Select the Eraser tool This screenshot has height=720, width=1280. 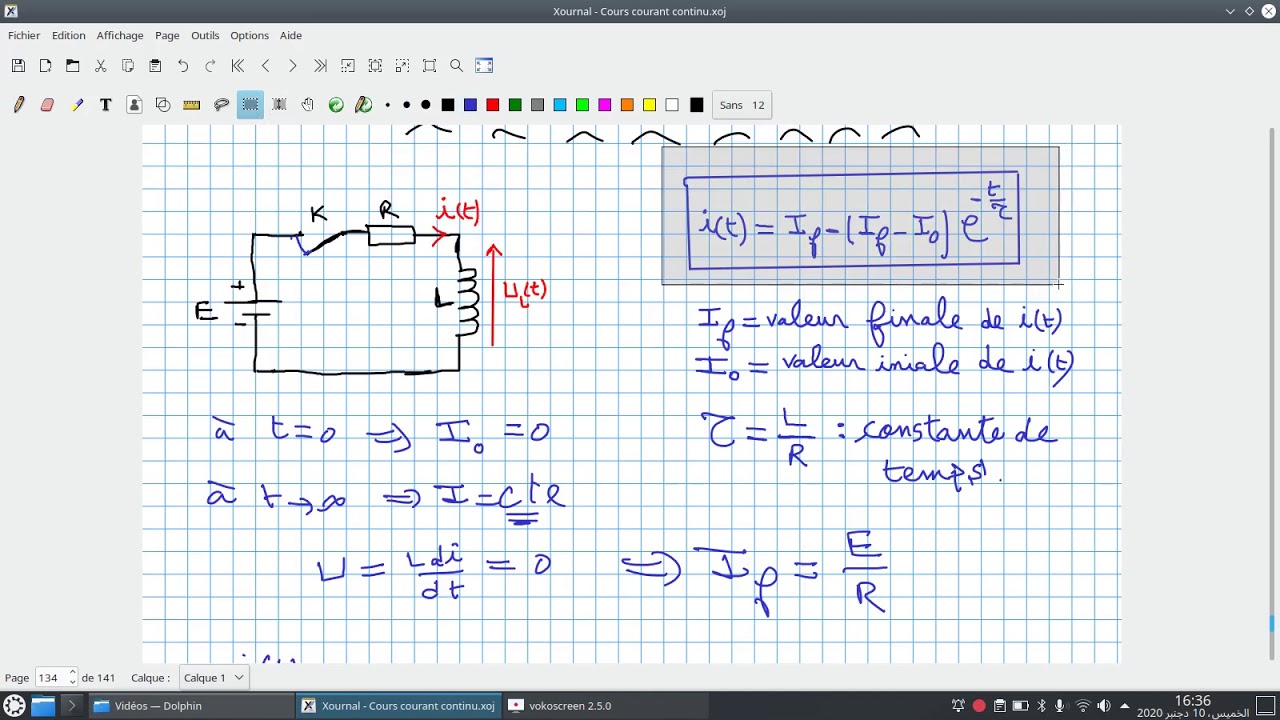47,105
